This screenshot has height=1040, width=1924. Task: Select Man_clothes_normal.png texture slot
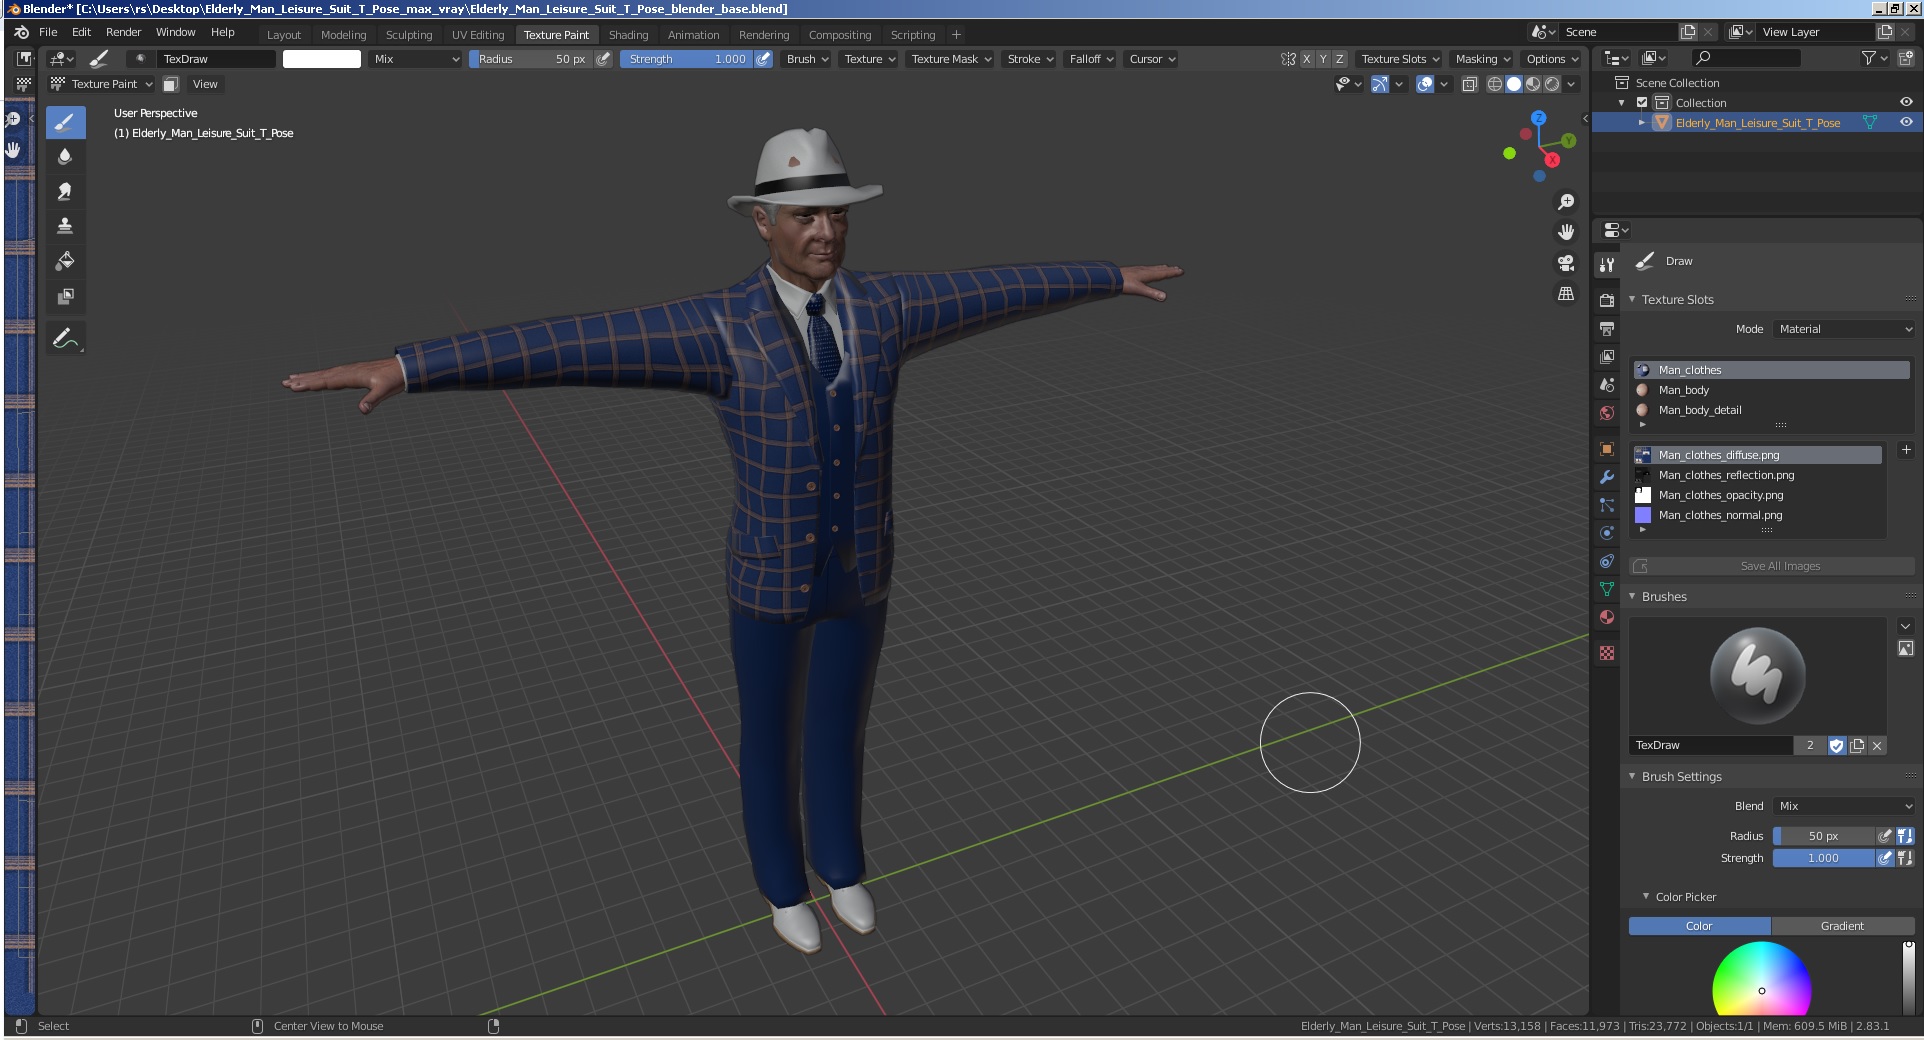click(1757, 515)
